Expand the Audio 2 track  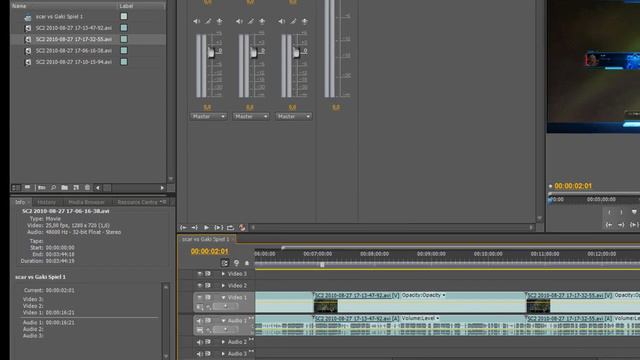[223, 342]
